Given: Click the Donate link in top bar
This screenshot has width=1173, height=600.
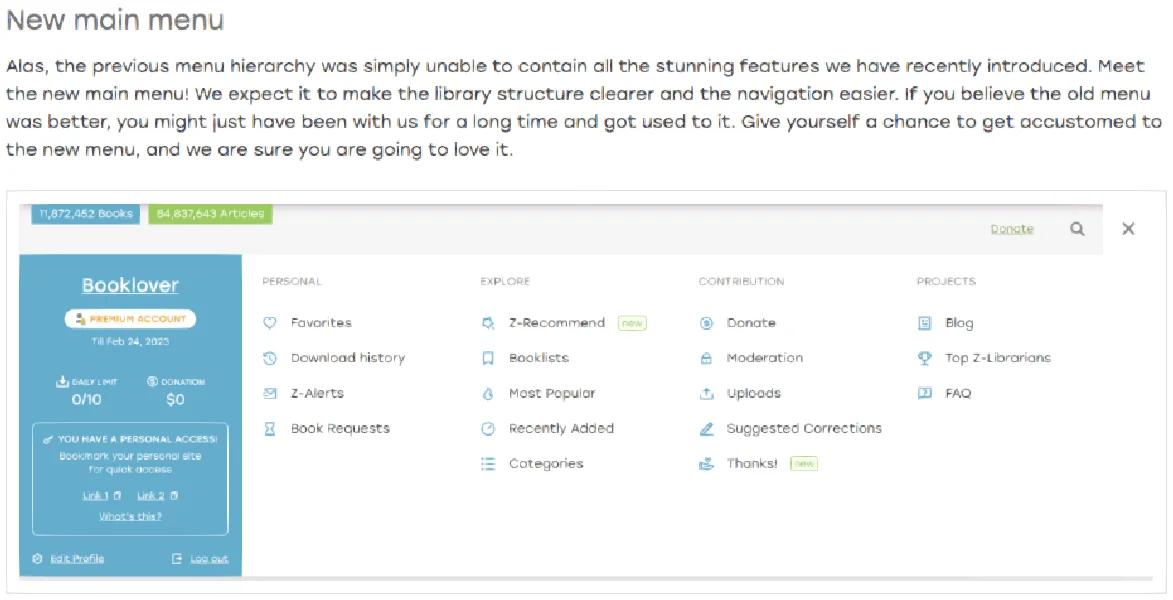Looking at the screenshot, I should point(1012,229).
